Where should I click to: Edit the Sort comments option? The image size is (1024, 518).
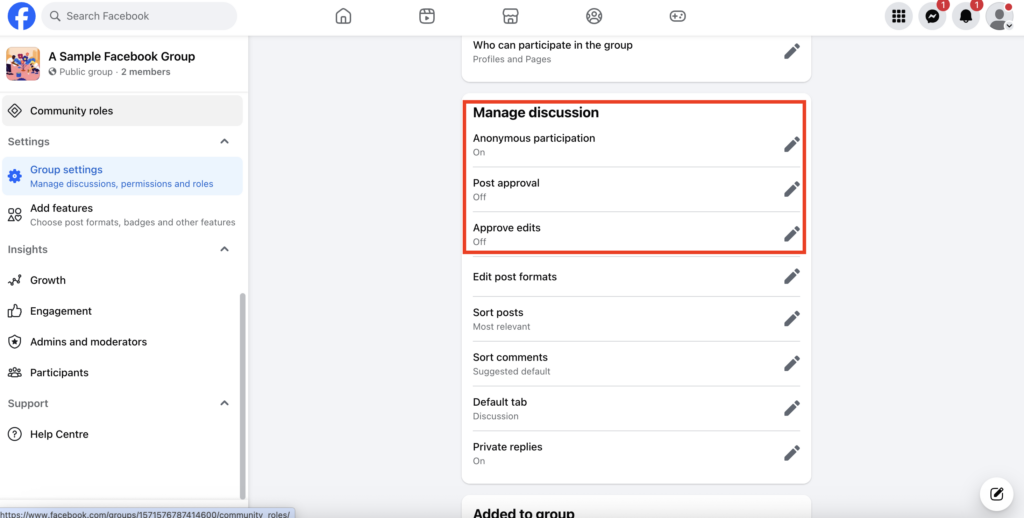[x=791, y=364]
